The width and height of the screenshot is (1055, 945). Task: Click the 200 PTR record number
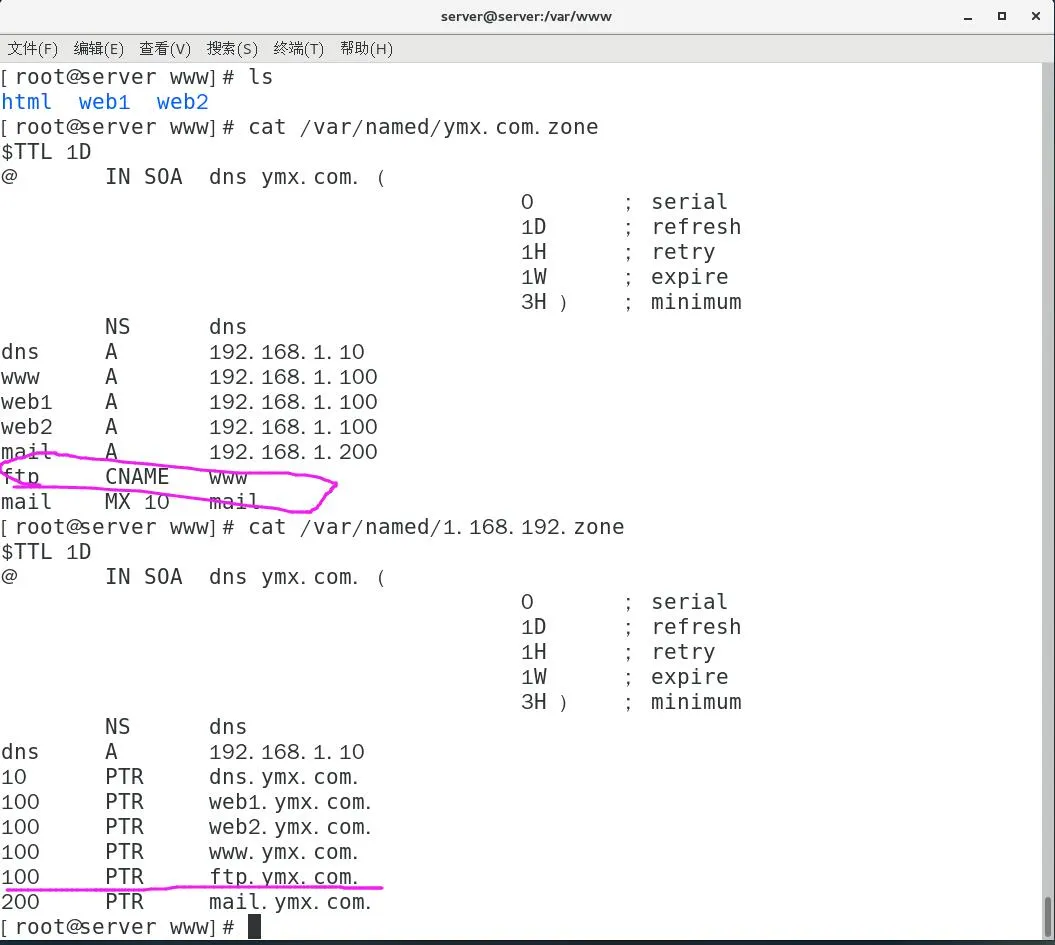[x=20, y=902]
